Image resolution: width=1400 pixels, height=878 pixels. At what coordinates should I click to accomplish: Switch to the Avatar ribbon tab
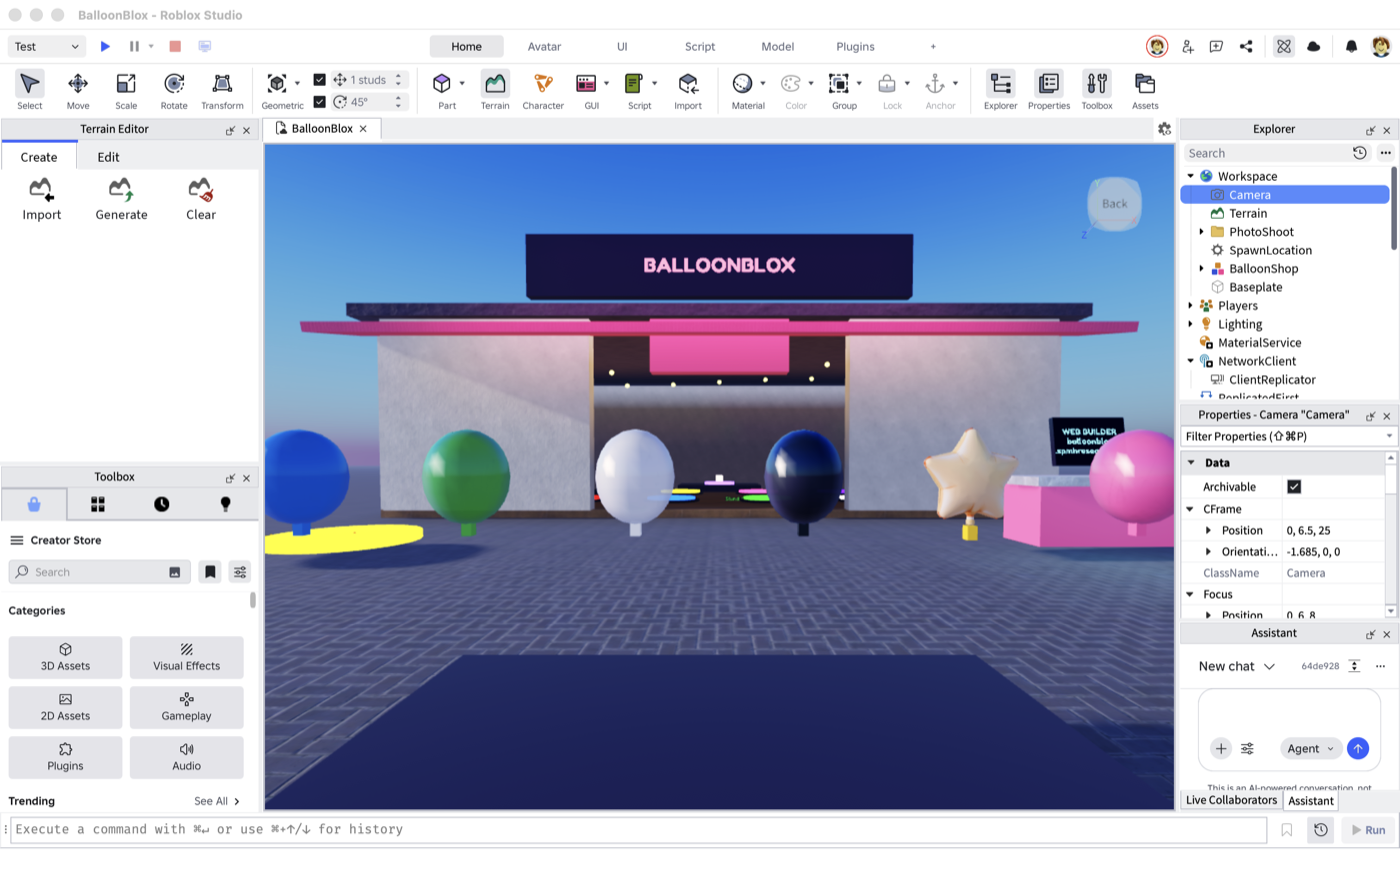click(544, 47)
